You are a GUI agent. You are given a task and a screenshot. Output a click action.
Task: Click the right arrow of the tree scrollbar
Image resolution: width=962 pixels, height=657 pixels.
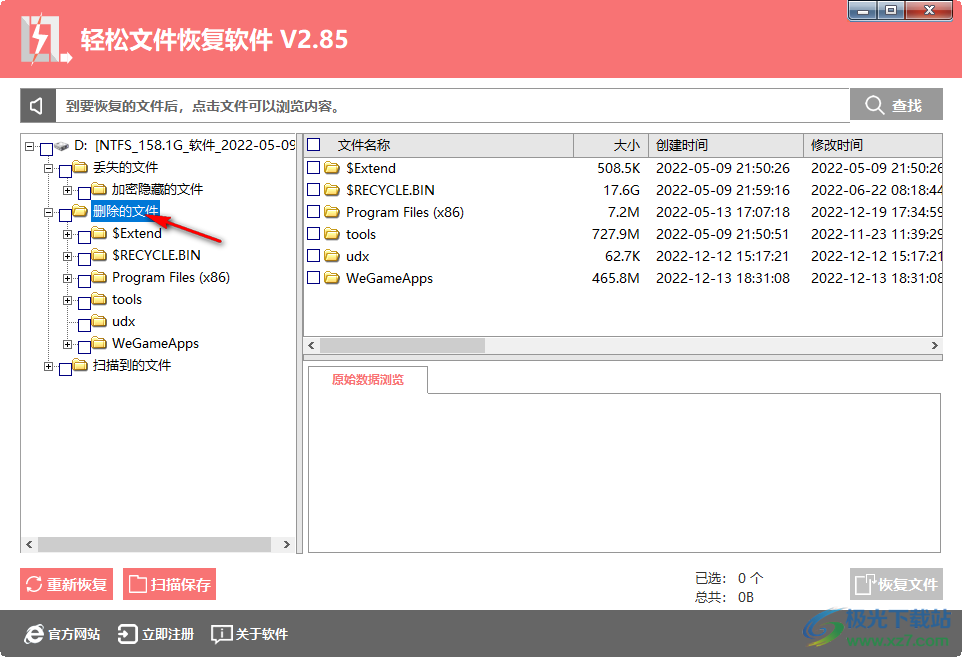(x=287, y=544)
